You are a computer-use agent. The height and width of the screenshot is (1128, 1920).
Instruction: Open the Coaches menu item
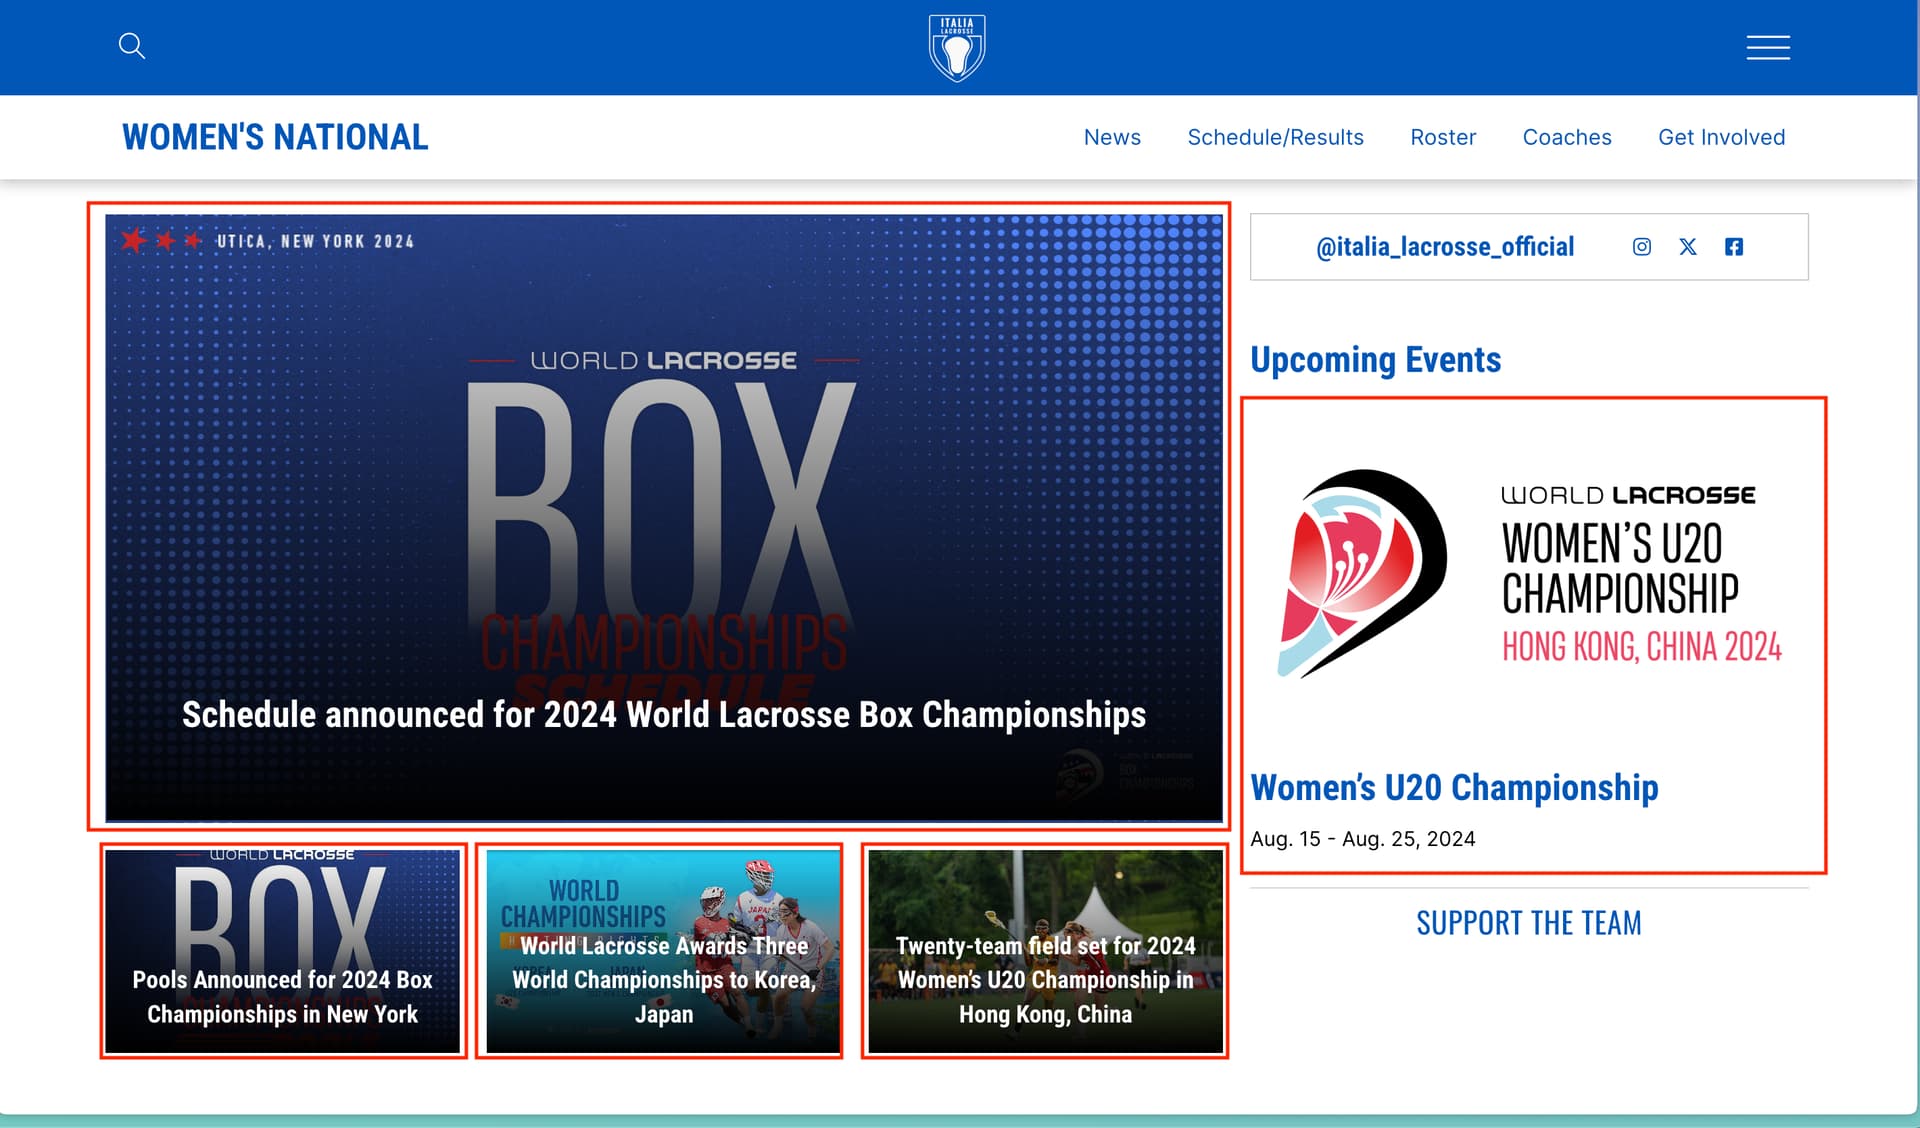[x=1567, y=137]
